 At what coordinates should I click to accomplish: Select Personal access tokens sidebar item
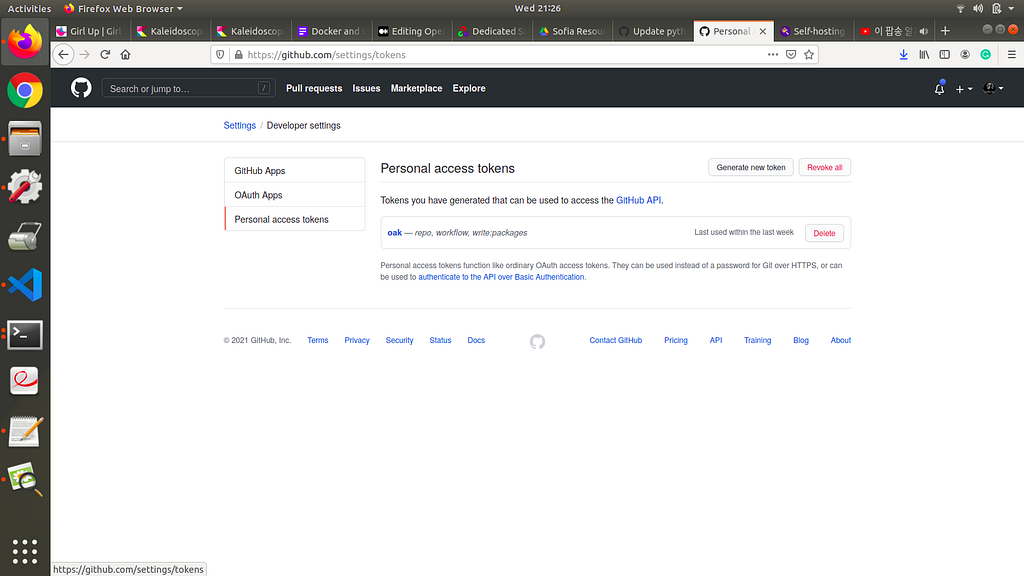(x=295, y=219)
